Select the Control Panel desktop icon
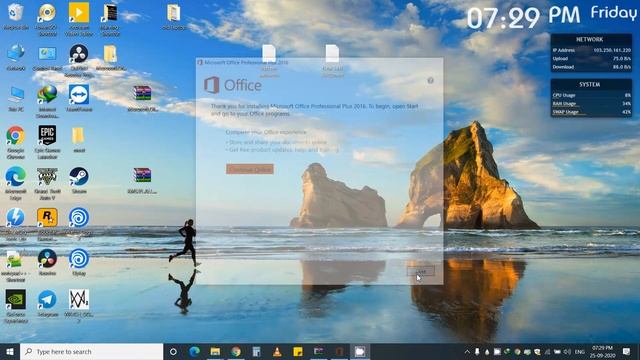 click(x=47, y=58)
